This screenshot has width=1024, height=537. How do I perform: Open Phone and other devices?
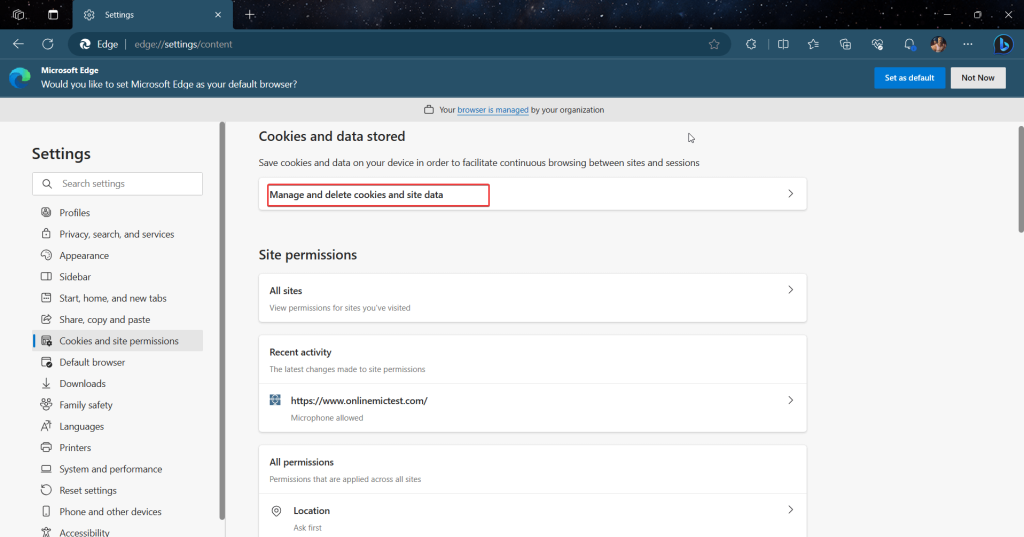118,512
